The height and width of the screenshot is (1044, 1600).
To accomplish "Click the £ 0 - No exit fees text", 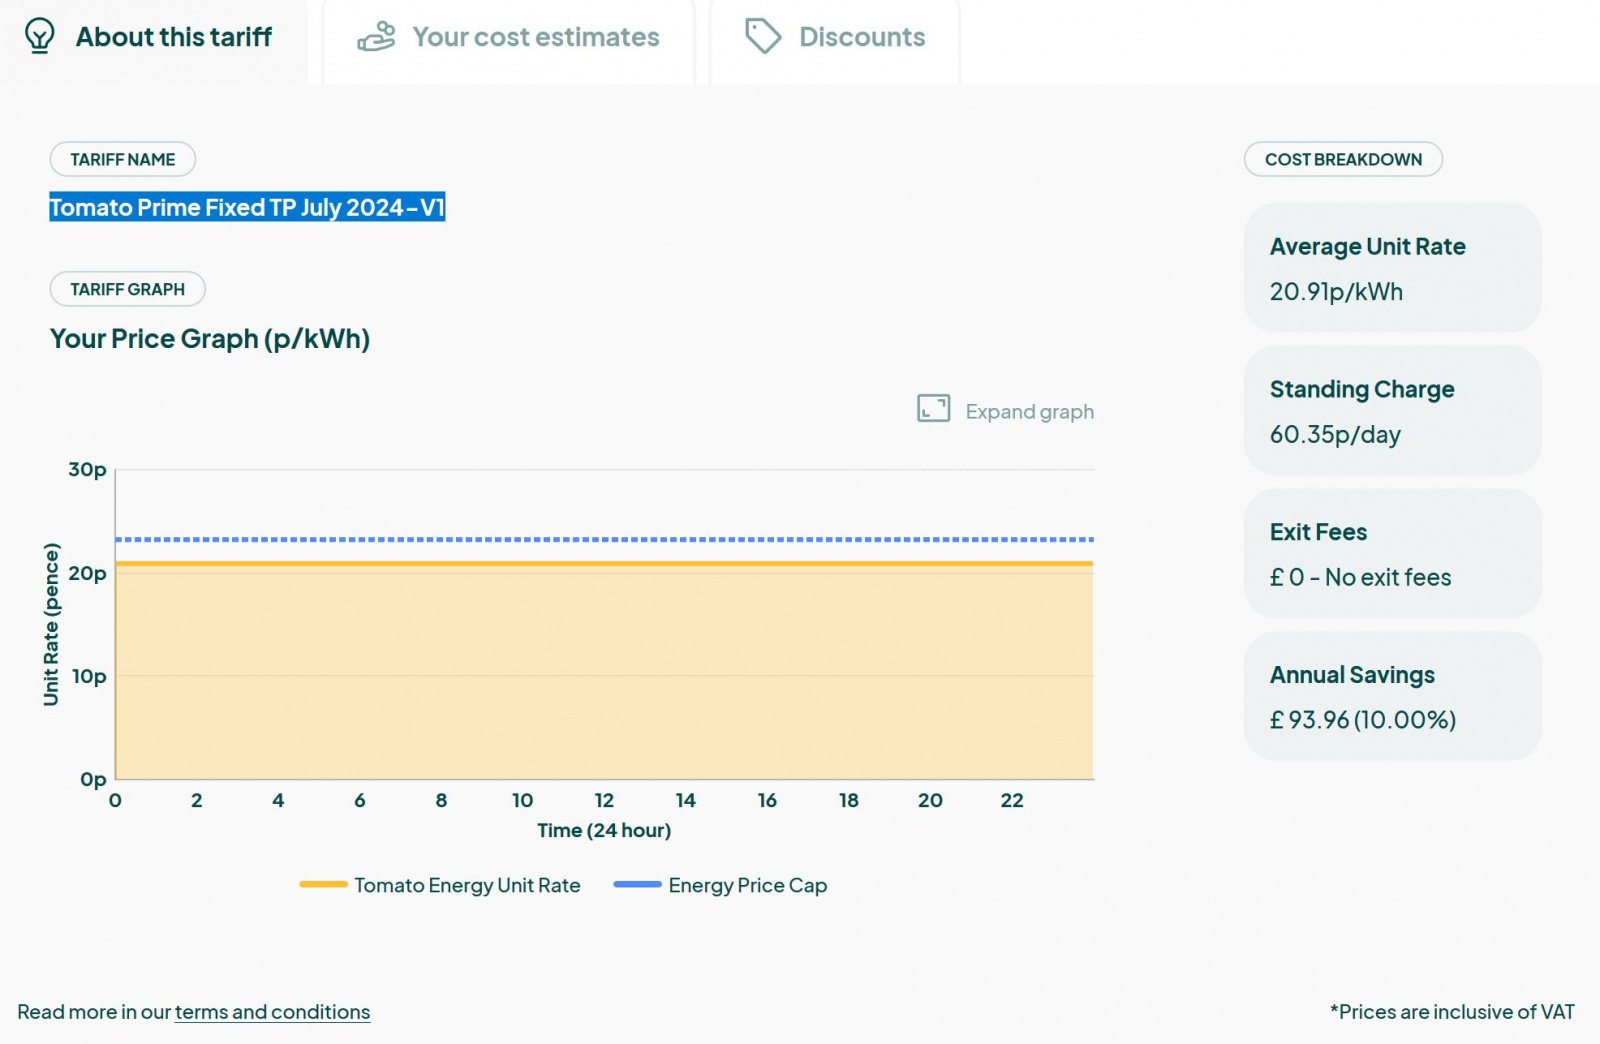I will point(1360,577).
